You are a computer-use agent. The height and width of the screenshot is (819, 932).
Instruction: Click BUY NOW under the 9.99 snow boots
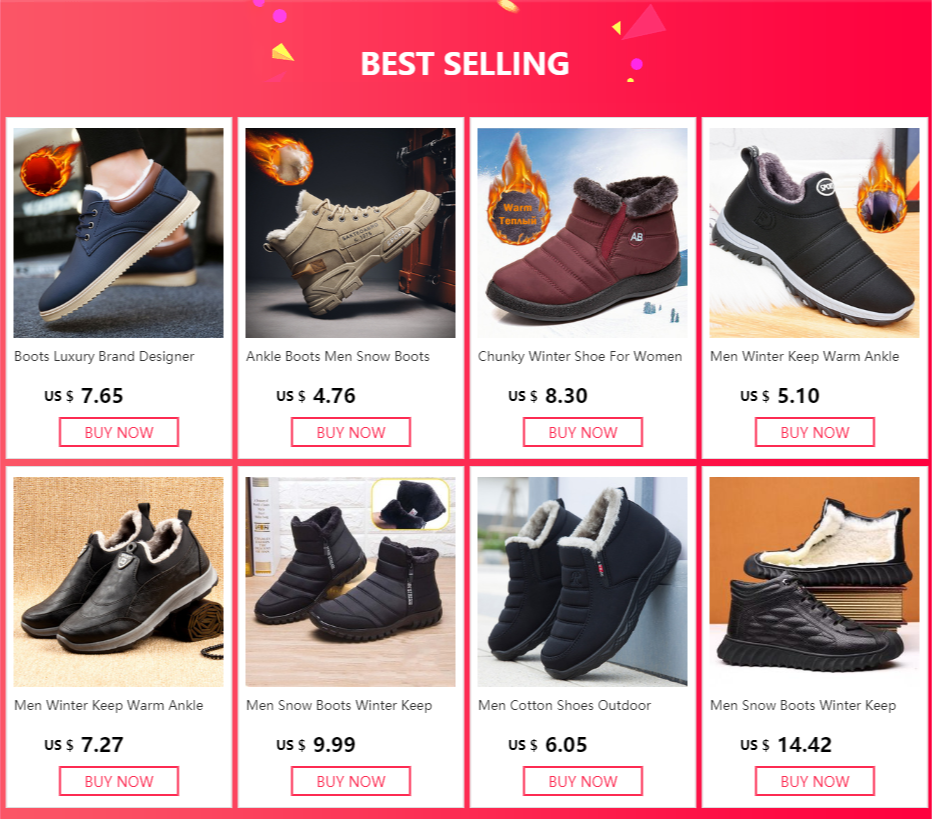point(351,781)
